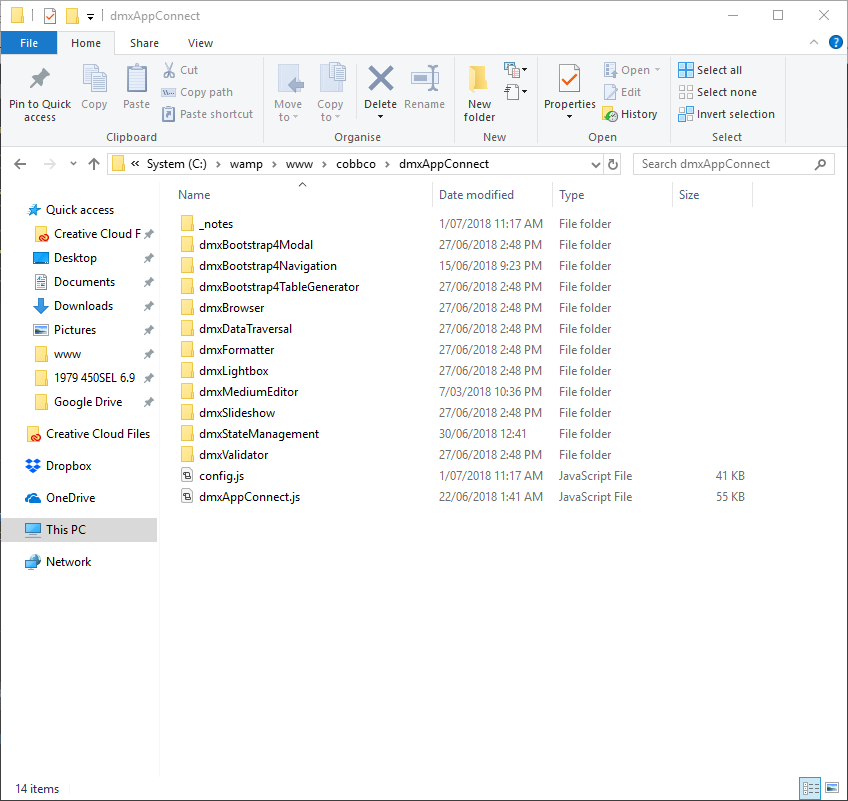Click www in the address path
The width and height of the screenshot is (848, 801).
(x=299, y=164)
